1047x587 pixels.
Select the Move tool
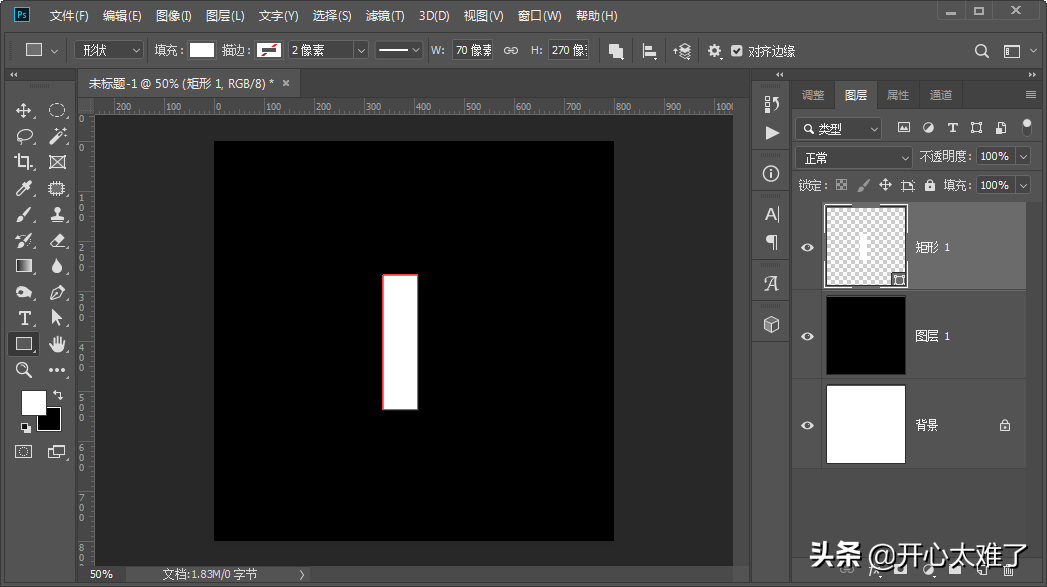click(x=23, y=110)
